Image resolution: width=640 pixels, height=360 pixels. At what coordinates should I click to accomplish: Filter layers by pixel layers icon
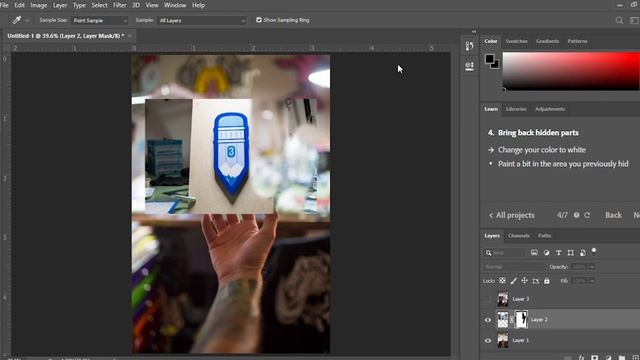(x=534, y=253)
